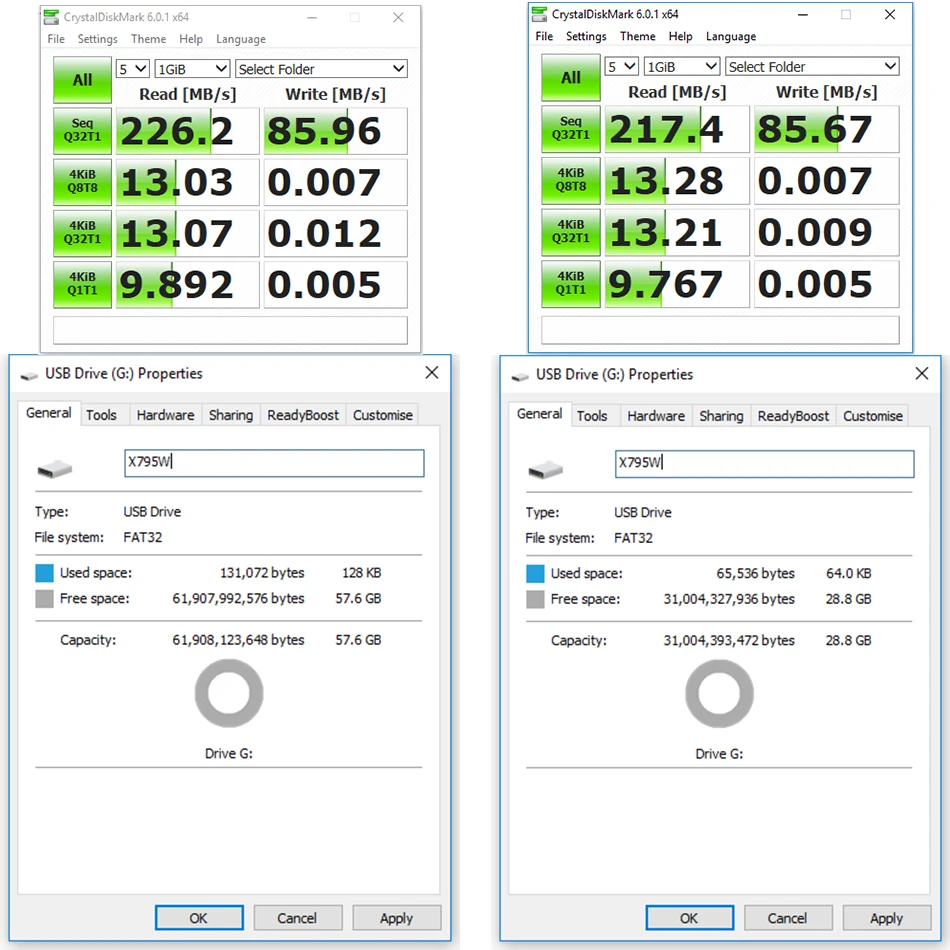Viewport: 950px width, 950px height.
Task: Select General tab in left Properties dialog
Action: [48, 413]
